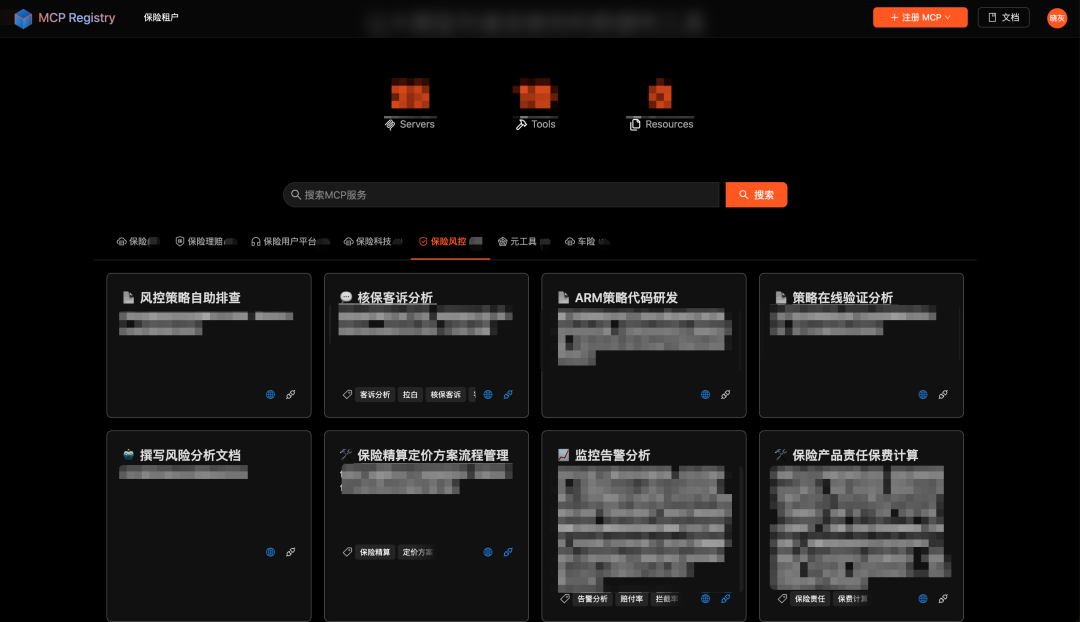Viewport: 1080px width, 622px height.
Task: Expand the 注册 MCP dropdown
Action: (919, 17)
